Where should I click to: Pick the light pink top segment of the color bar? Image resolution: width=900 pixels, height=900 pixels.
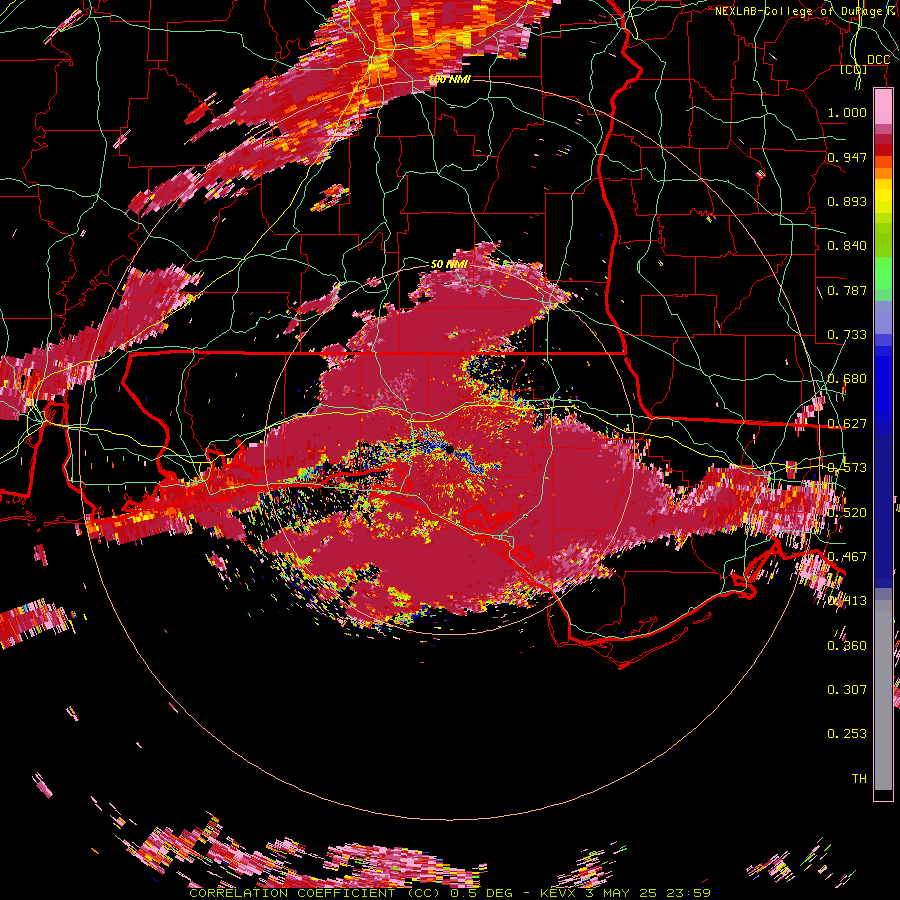click(883, 107)
